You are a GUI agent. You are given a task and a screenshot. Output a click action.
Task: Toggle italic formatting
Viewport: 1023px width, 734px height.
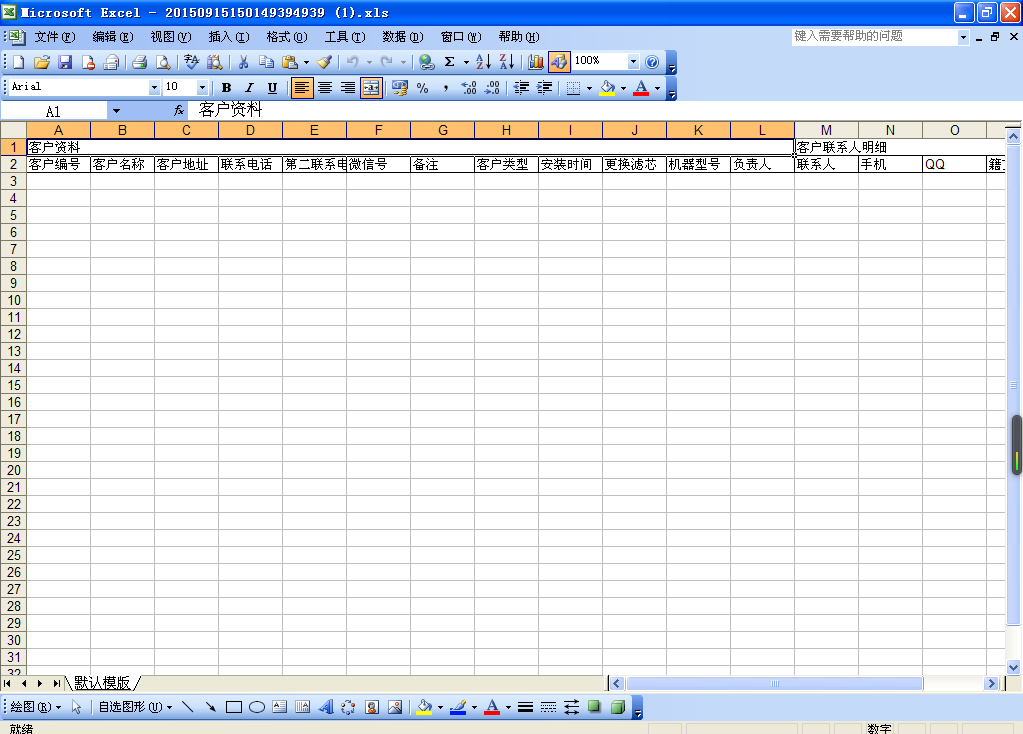click(249, 88)
